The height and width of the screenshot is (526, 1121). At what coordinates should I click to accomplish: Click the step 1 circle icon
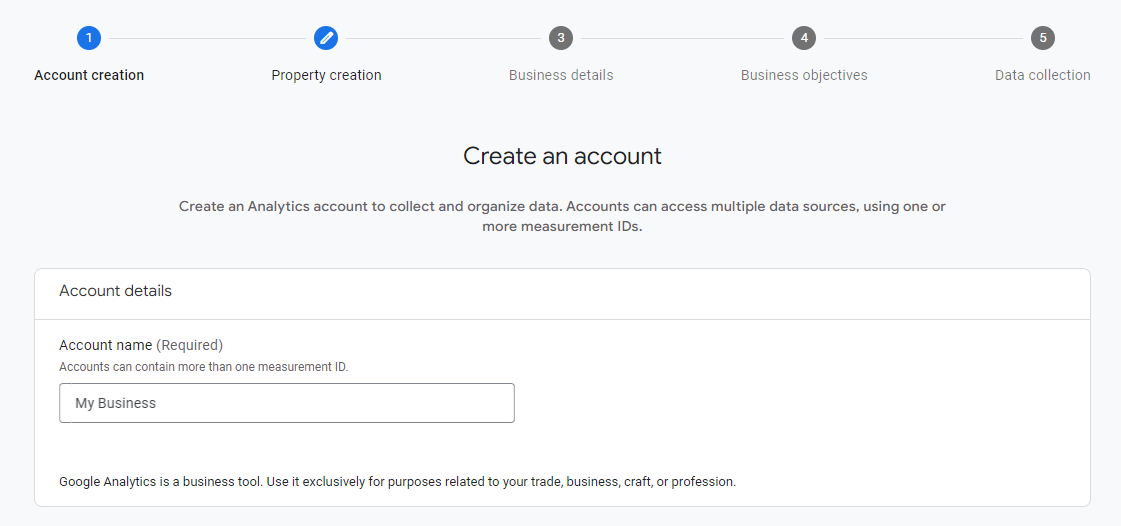pyautogui.click(x=89, y=38)
